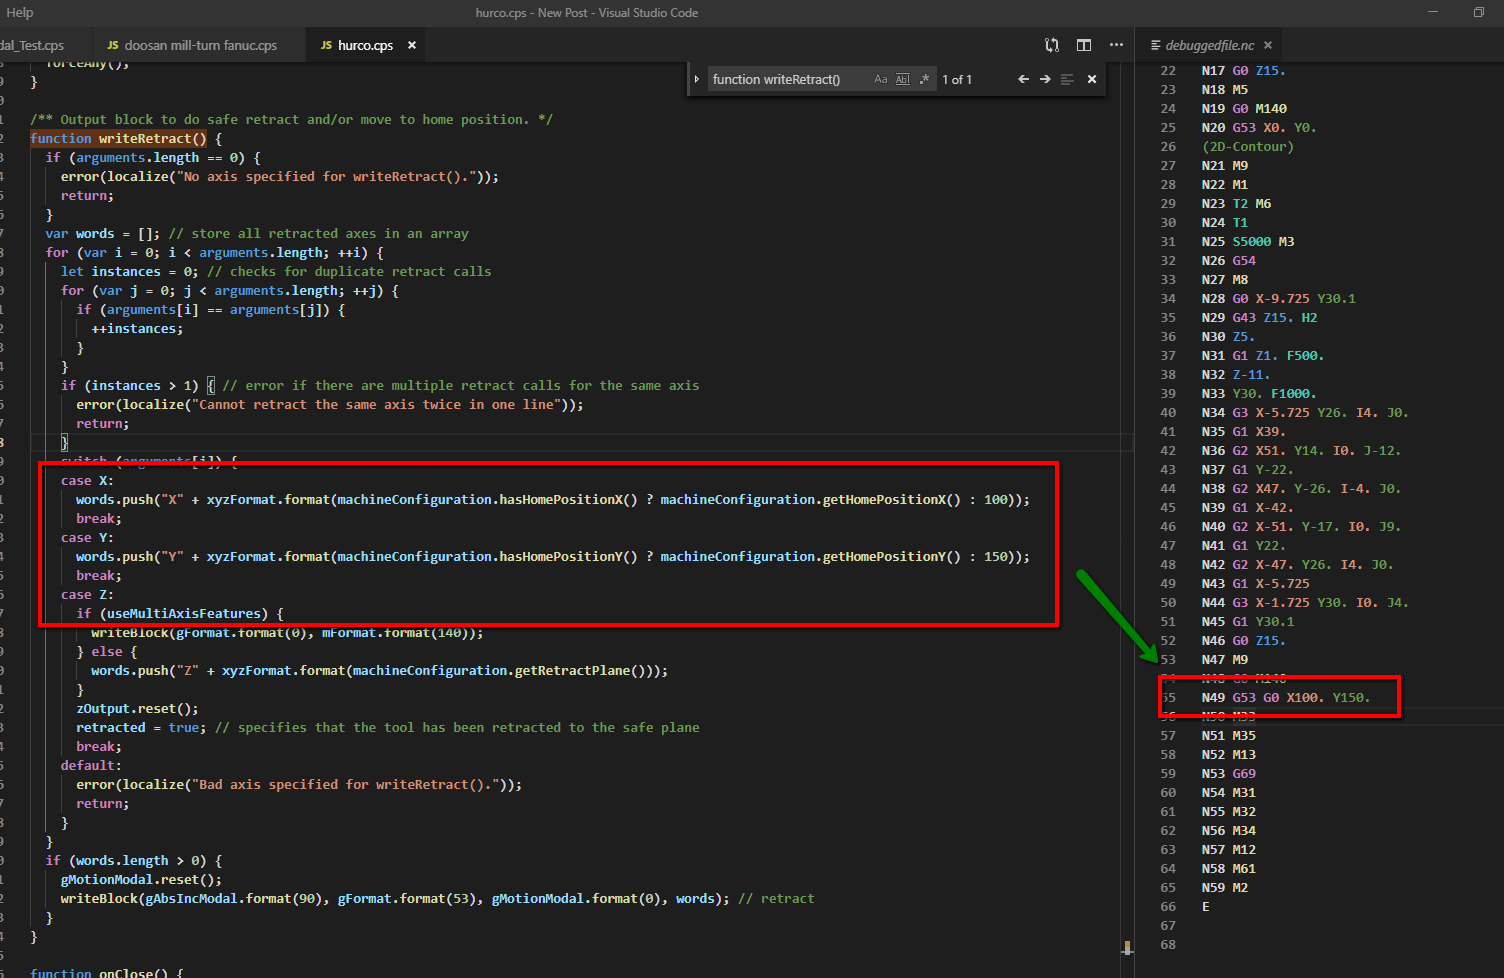Expand the find widget to show Replace
Screen dimensions: 1504x978
697,79
